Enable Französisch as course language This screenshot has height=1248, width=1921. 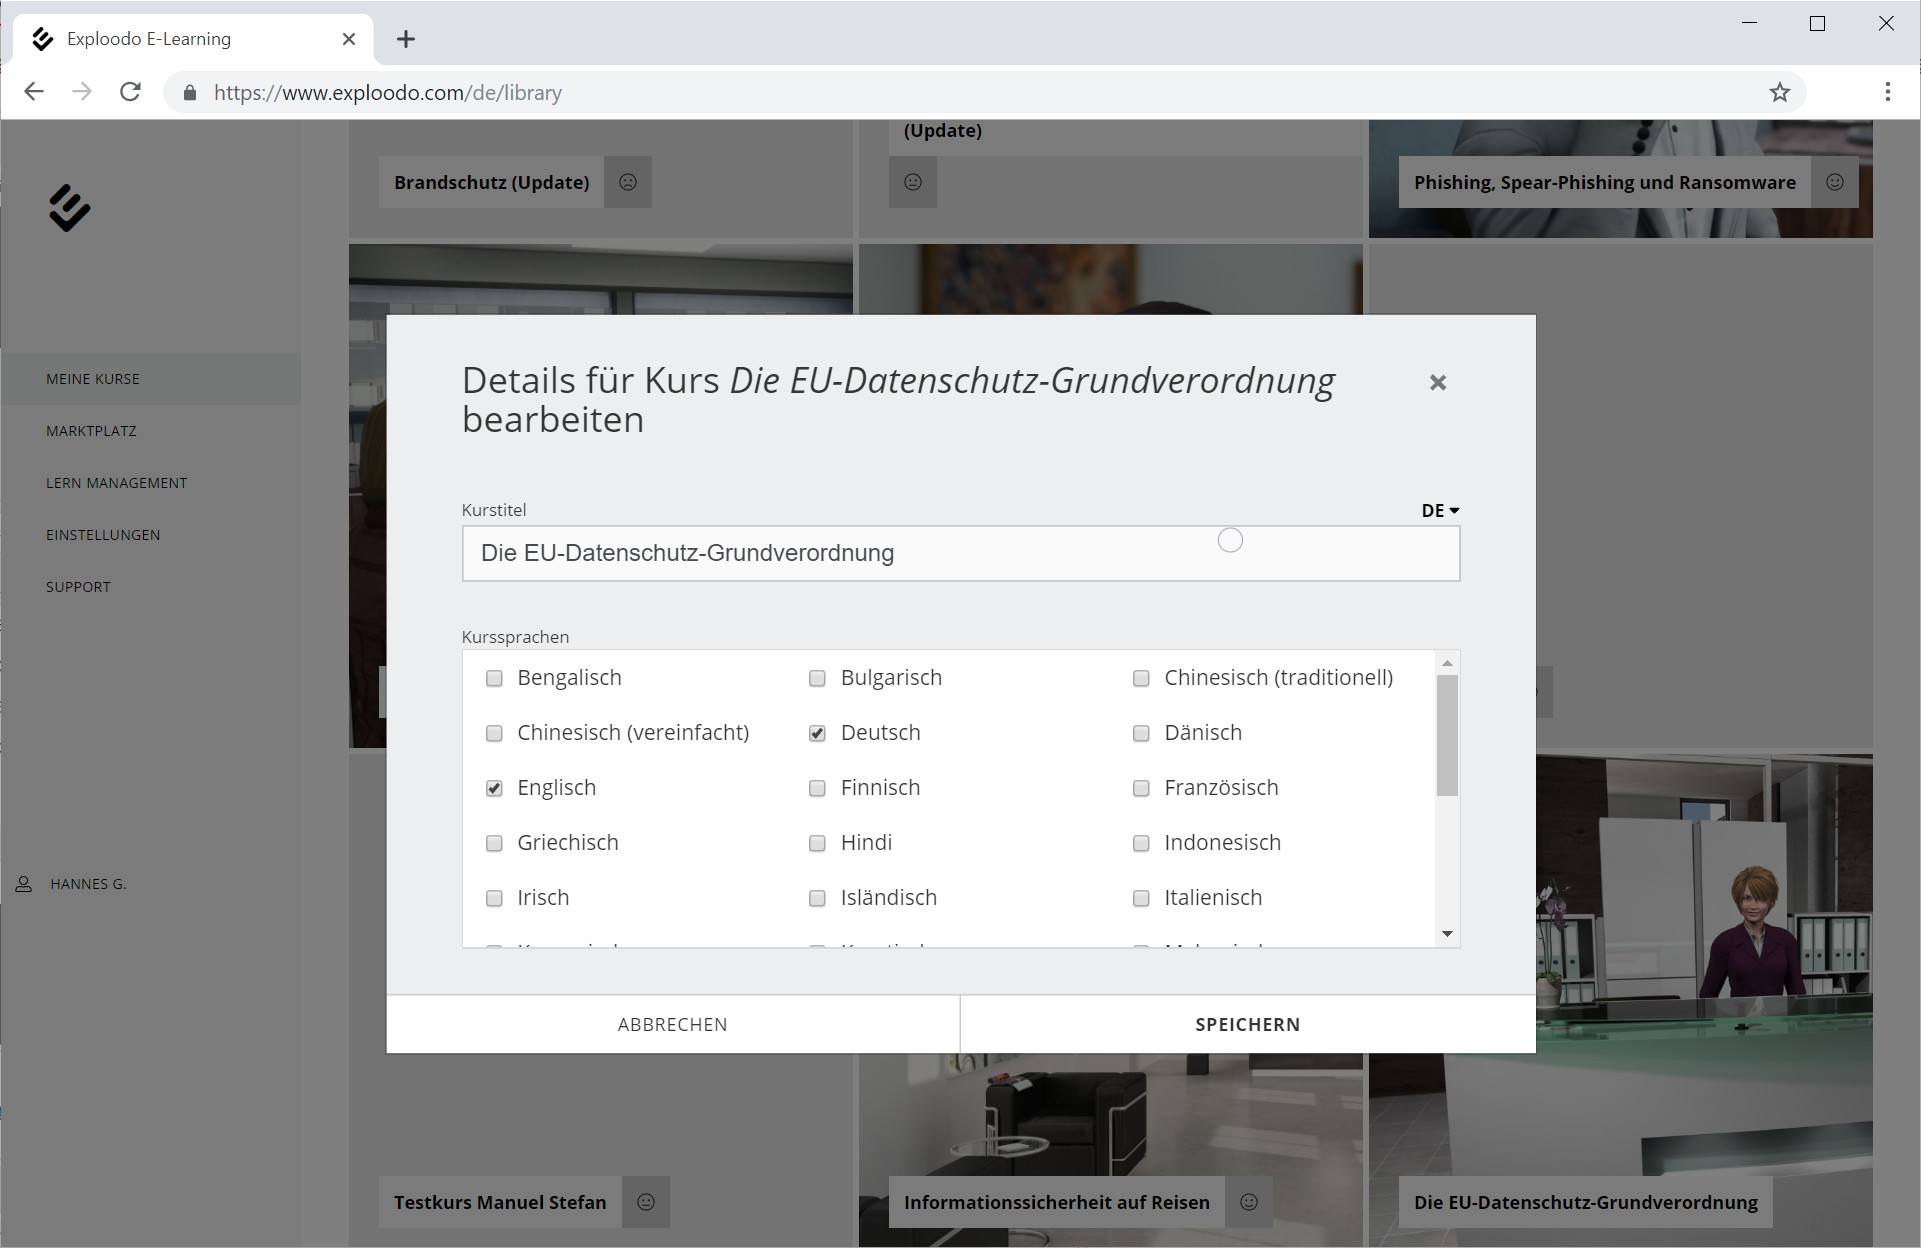click(1141, 788)
